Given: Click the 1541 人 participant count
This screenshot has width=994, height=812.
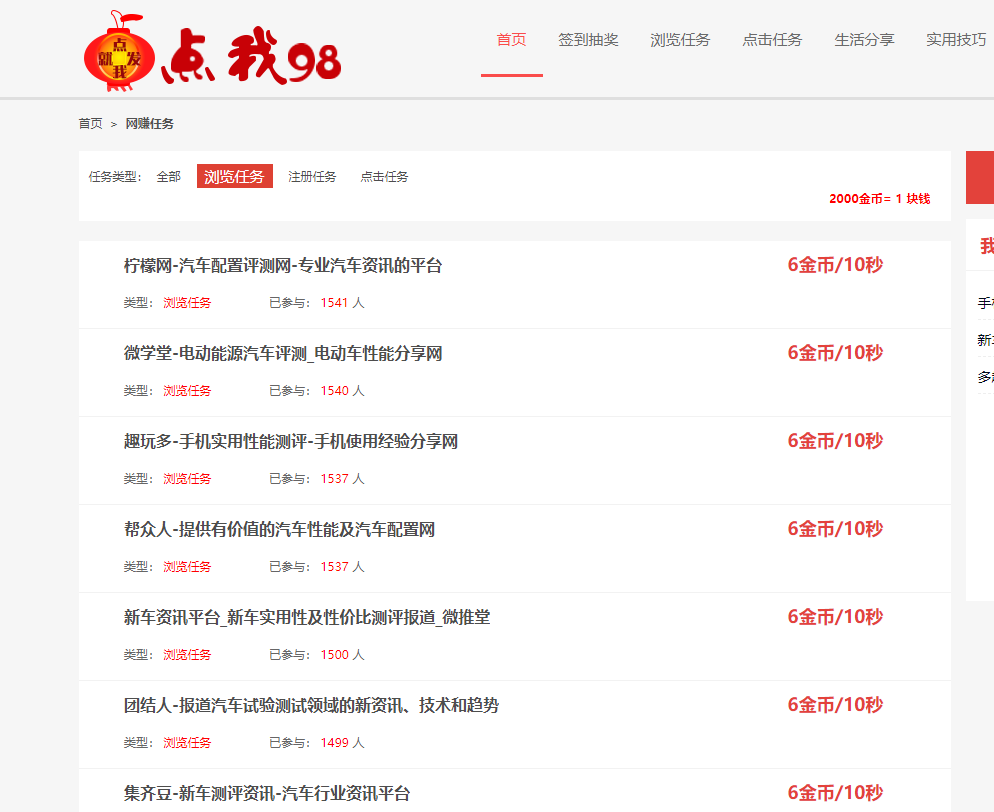Looking at the screenshot, I should click(x=342, y=303).
